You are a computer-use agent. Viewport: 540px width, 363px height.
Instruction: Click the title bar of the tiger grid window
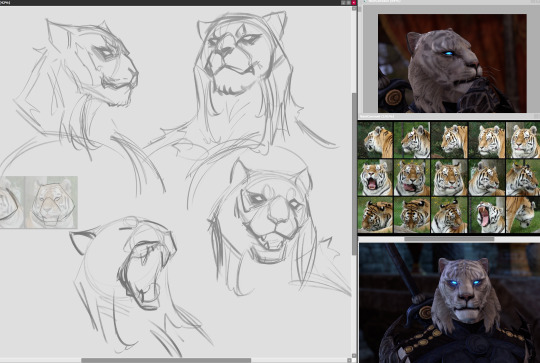coord(449,117)
